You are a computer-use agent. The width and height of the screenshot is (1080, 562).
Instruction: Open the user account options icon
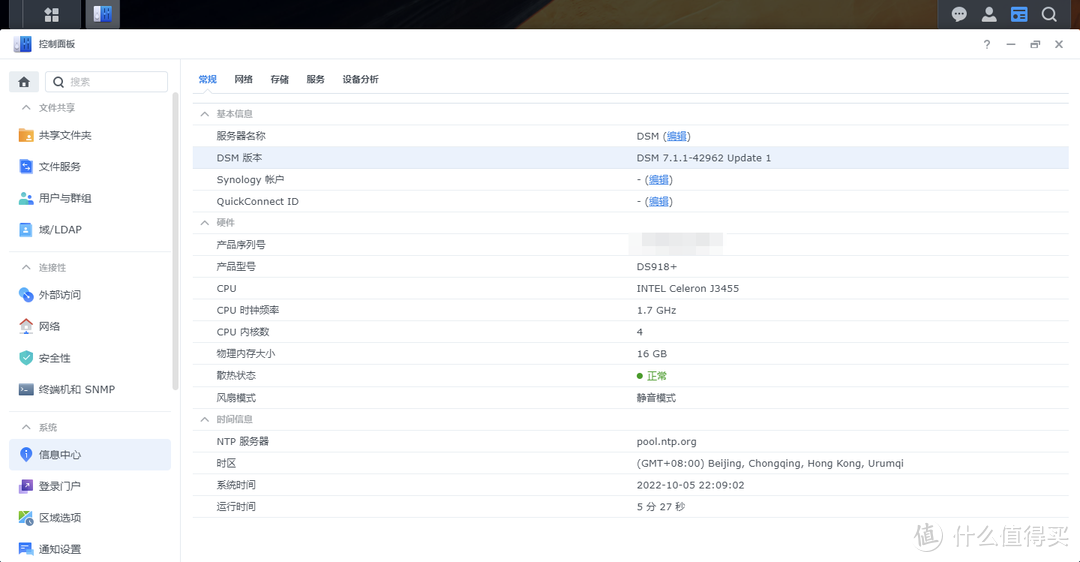tap(989, 14)
